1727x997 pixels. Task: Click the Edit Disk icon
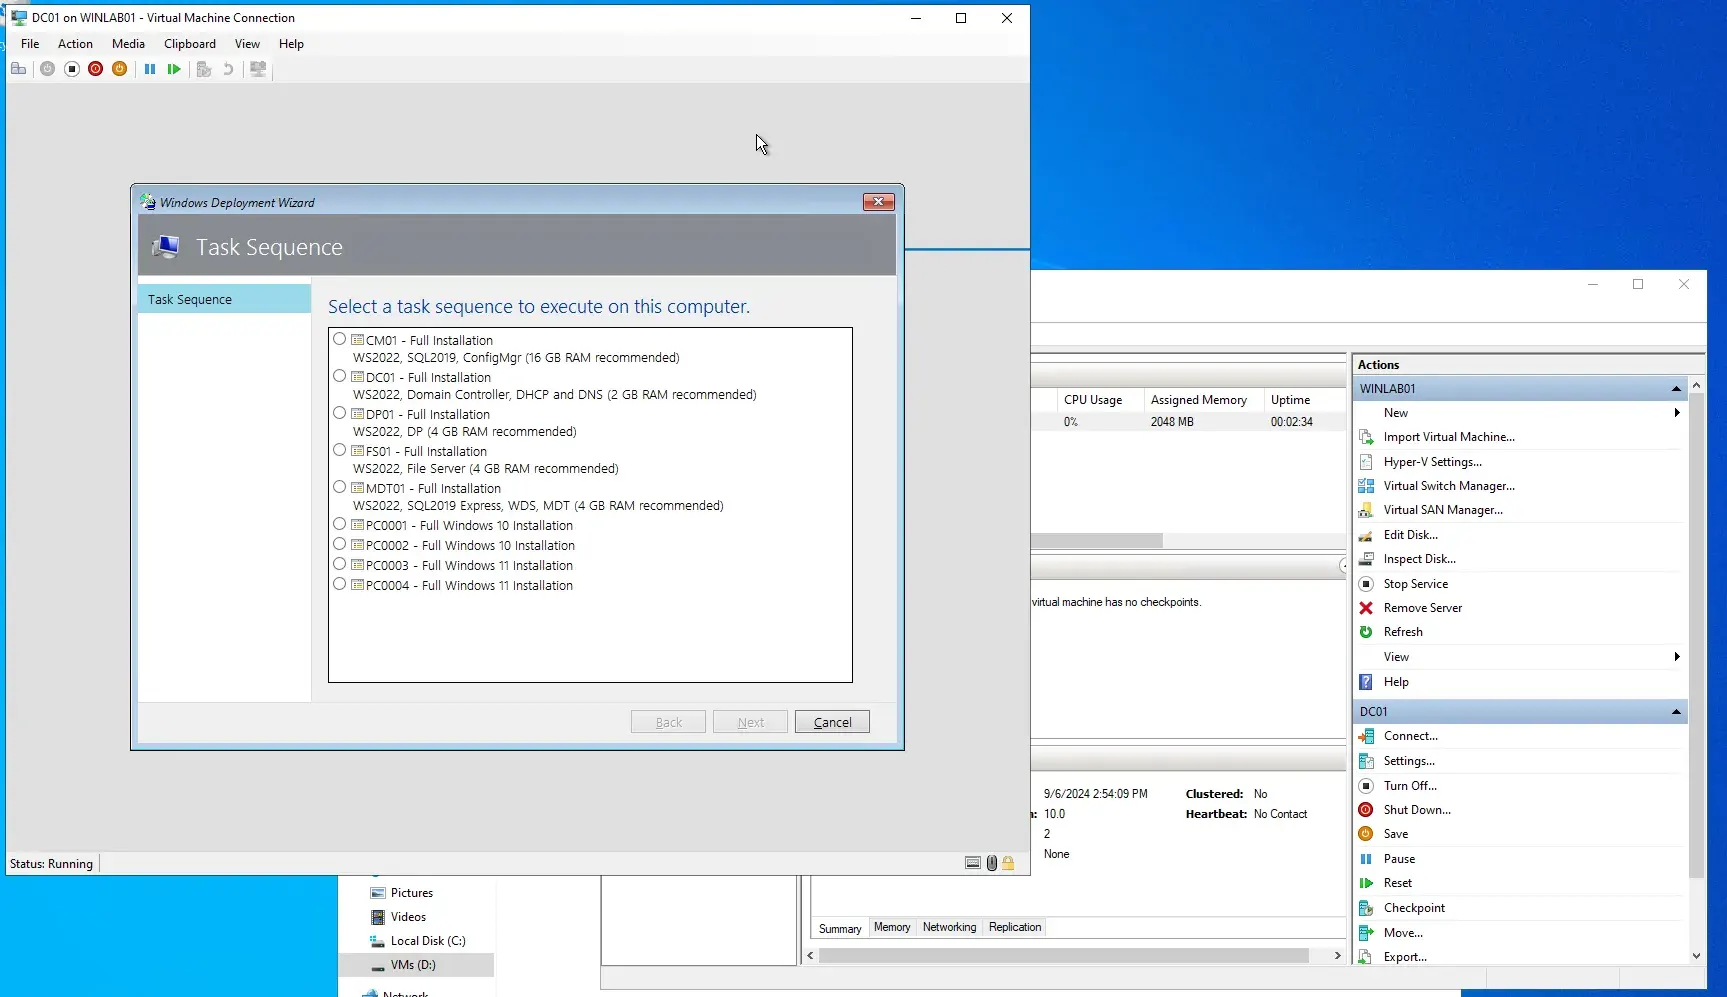click(x=1366, y=535)
